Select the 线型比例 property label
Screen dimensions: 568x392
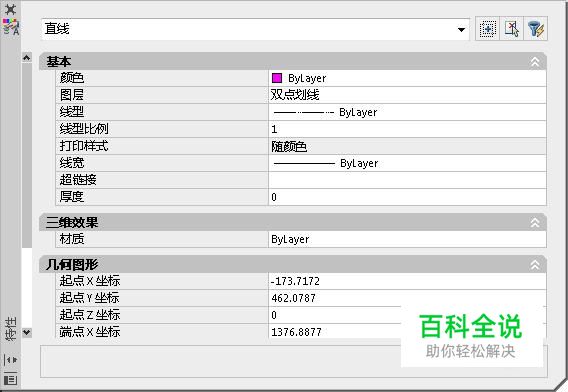84,129
